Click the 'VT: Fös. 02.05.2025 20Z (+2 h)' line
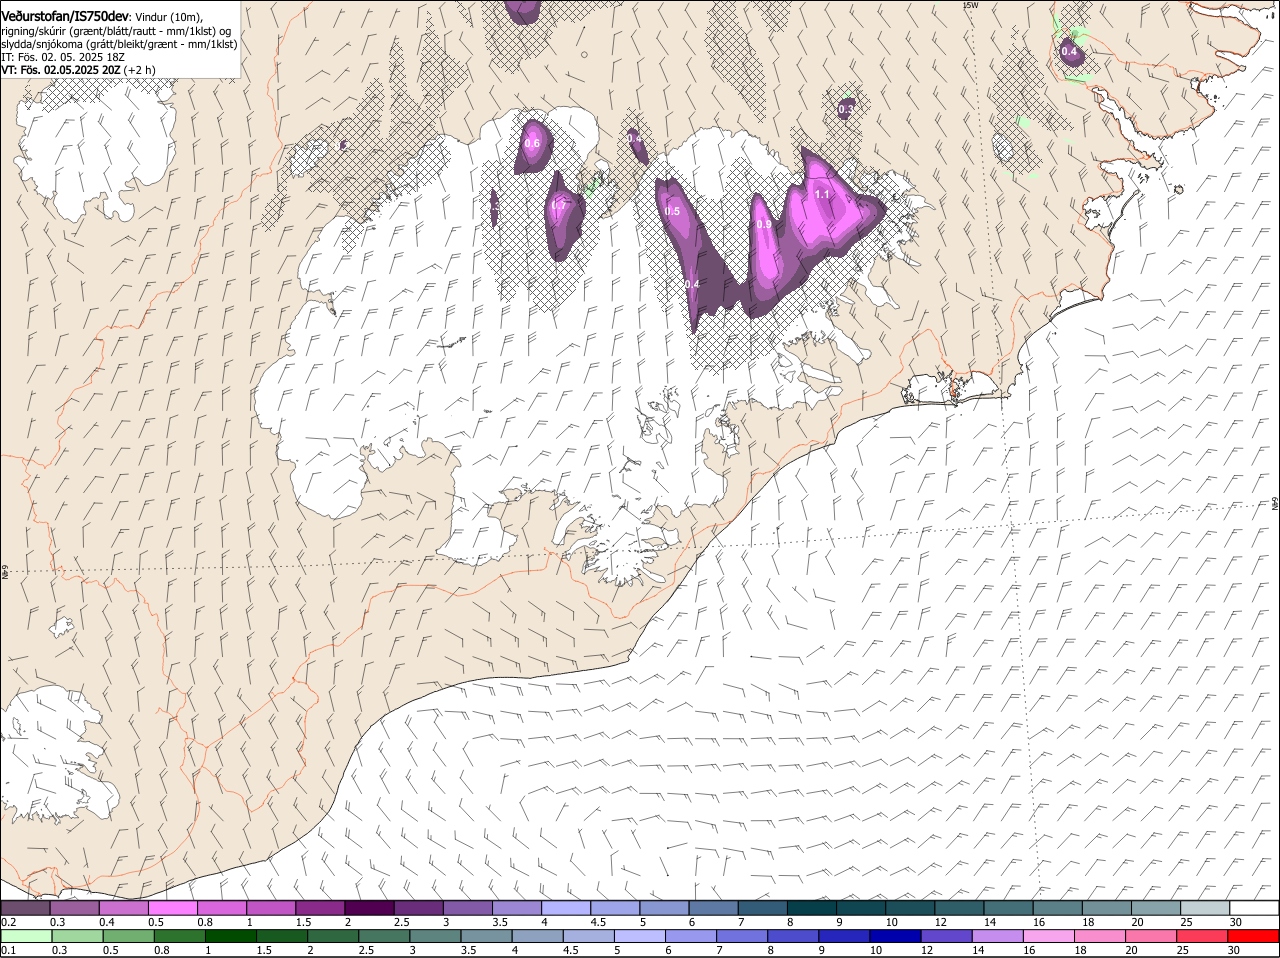This screenshot has height=958, width=1280. pos(78,71)
